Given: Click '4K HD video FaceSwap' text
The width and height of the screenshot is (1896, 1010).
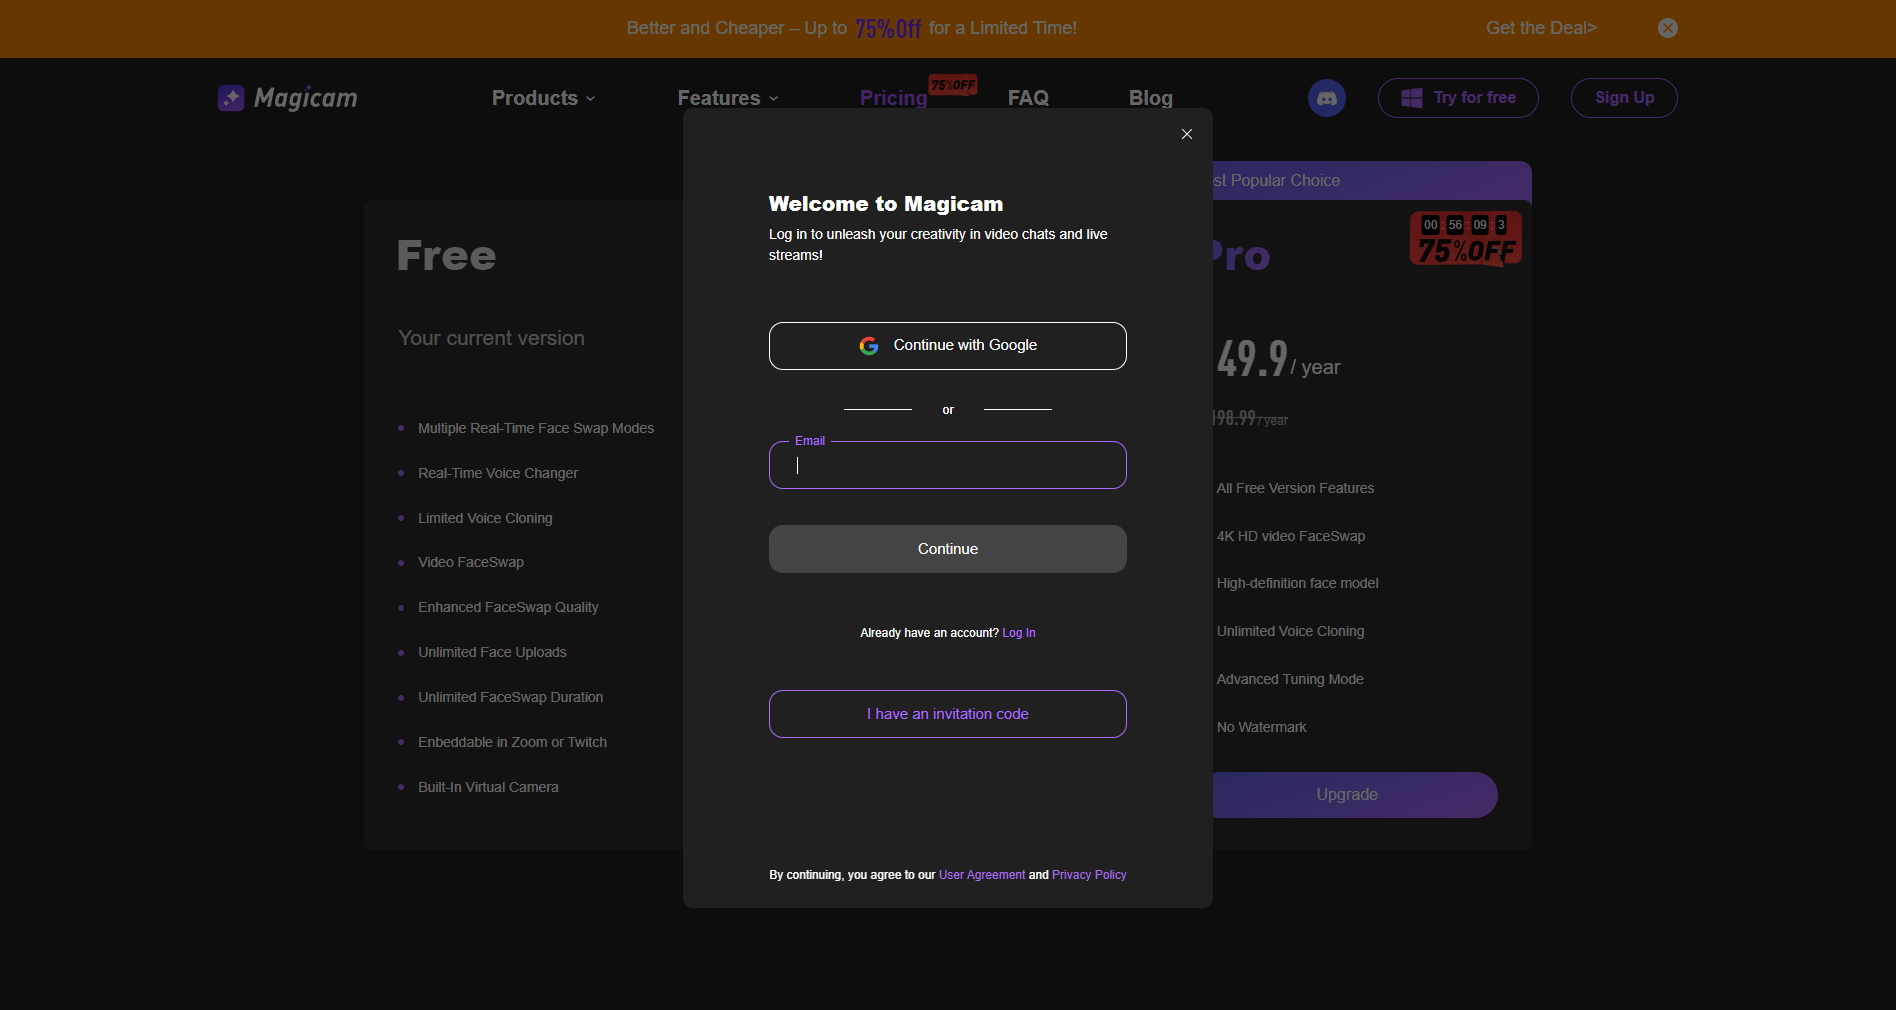Looking at the screenshot, I should point(1291,536).
